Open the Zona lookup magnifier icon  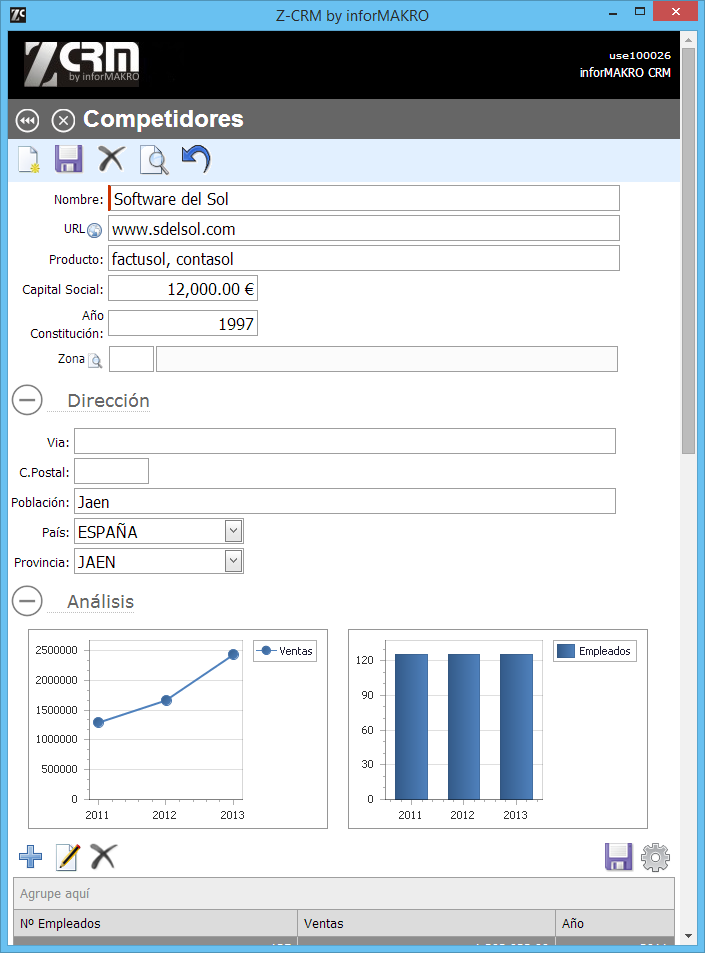(95, 360)
